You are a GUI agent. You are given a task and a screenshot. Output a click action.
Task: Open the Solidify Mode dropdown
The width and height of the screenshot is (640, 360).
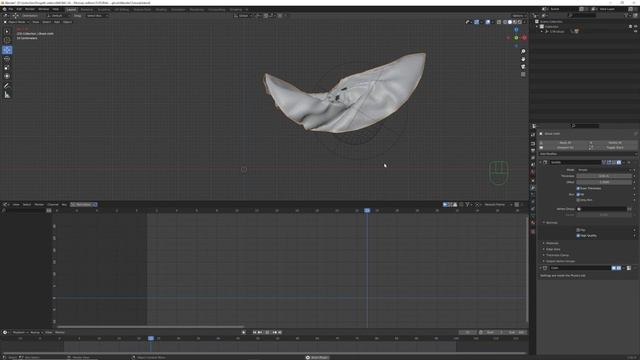[x=604, y=170]
